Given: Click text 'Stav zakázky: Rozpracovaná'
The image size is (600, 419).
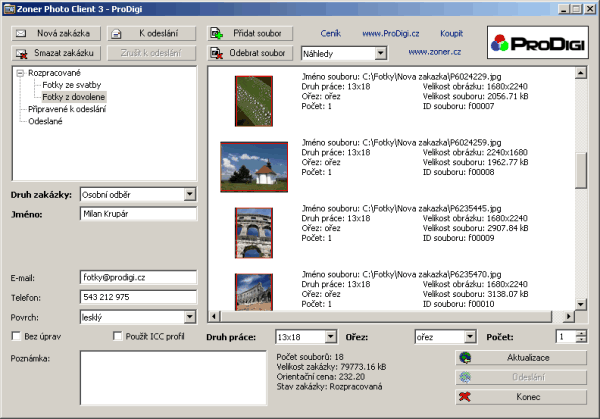Looking at the screenshot, I should pyautogui.click(x=329, y=387).
